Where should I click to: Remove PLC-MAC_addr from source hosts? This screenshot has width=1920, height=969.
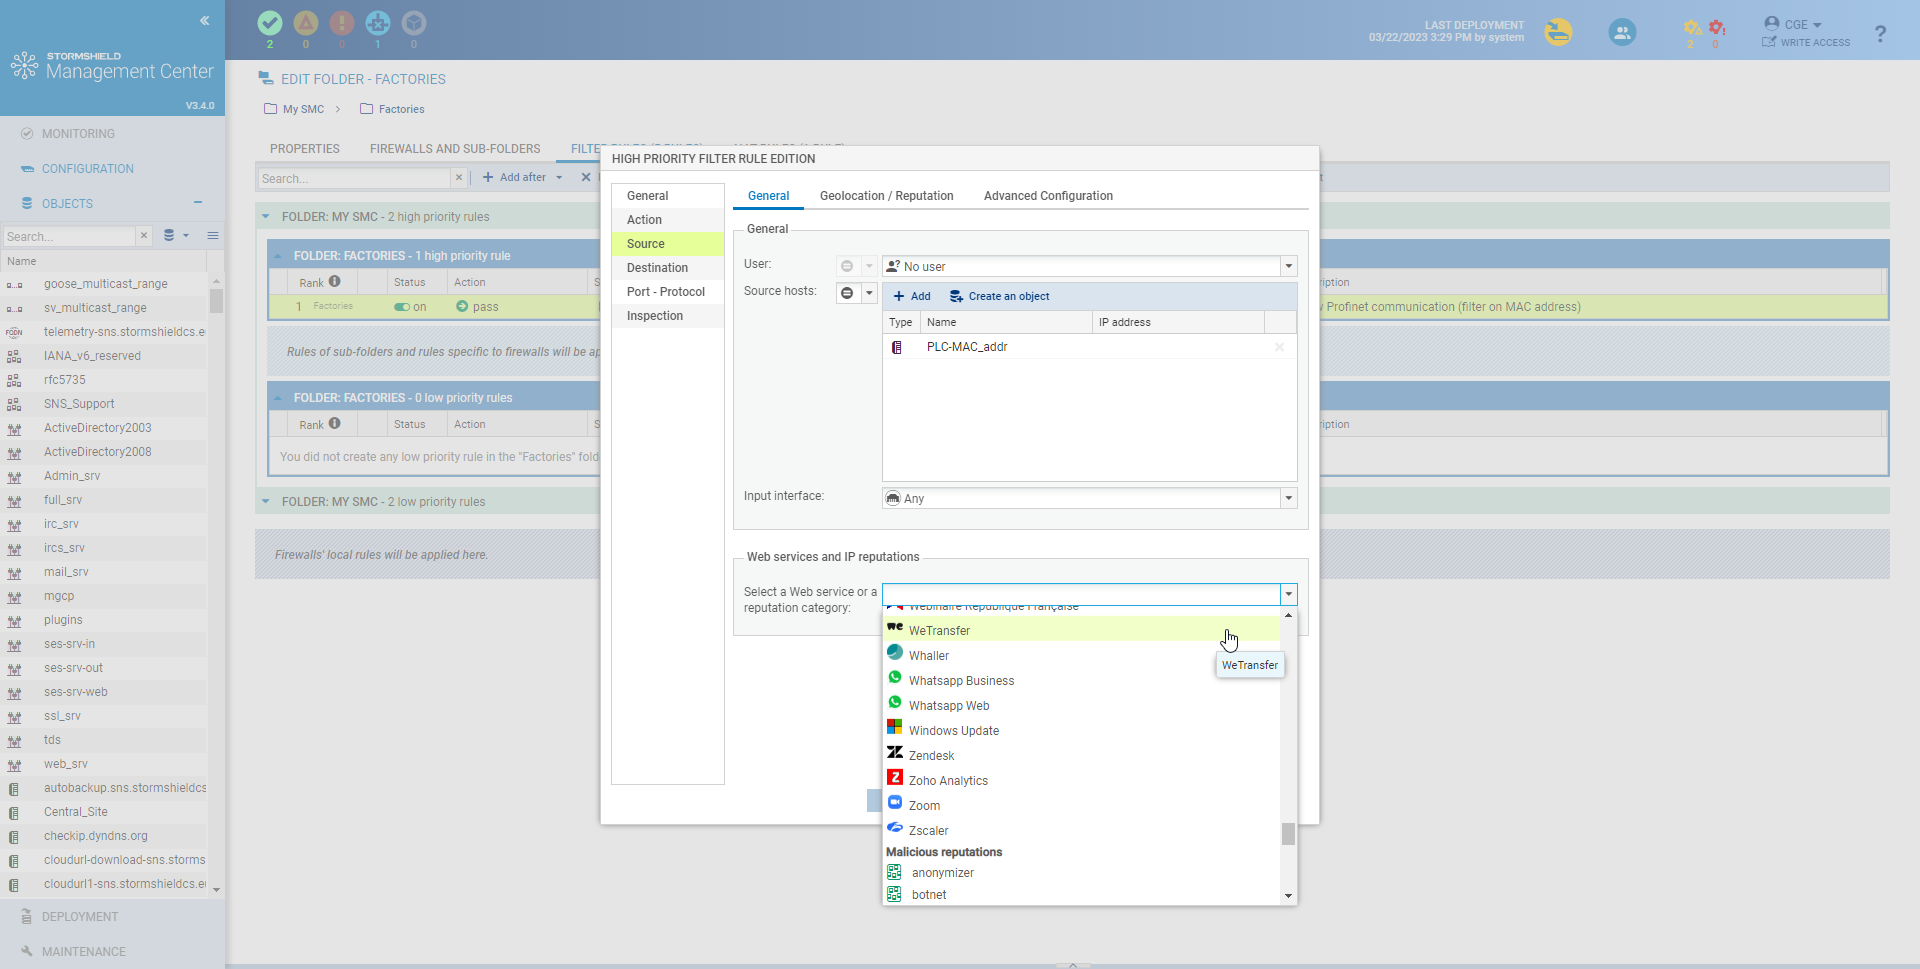click(x=1279, y=347)
